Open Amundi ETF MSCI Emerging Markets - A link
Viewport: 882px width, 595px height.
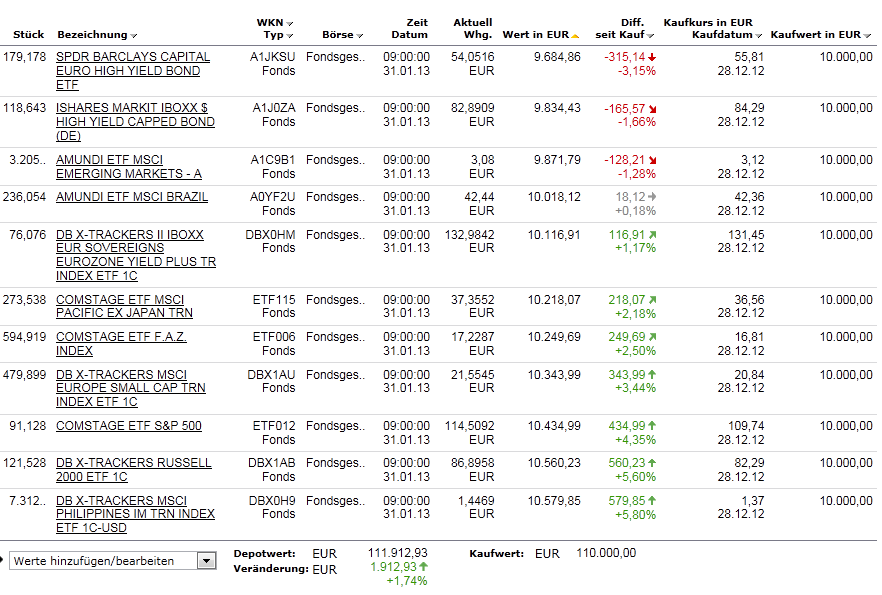[129, 166]
